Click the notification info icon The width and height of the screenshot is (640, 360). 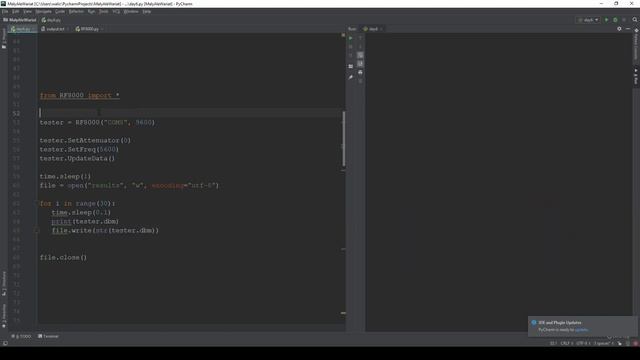click(x=533, y=322)
